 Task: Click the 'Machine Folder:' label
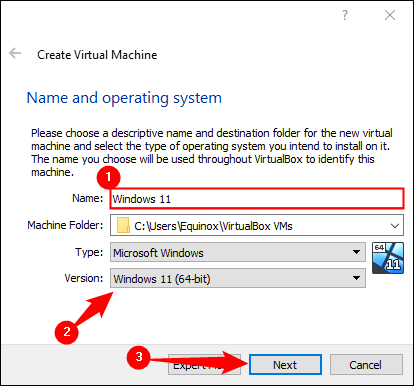pos(65,225)
